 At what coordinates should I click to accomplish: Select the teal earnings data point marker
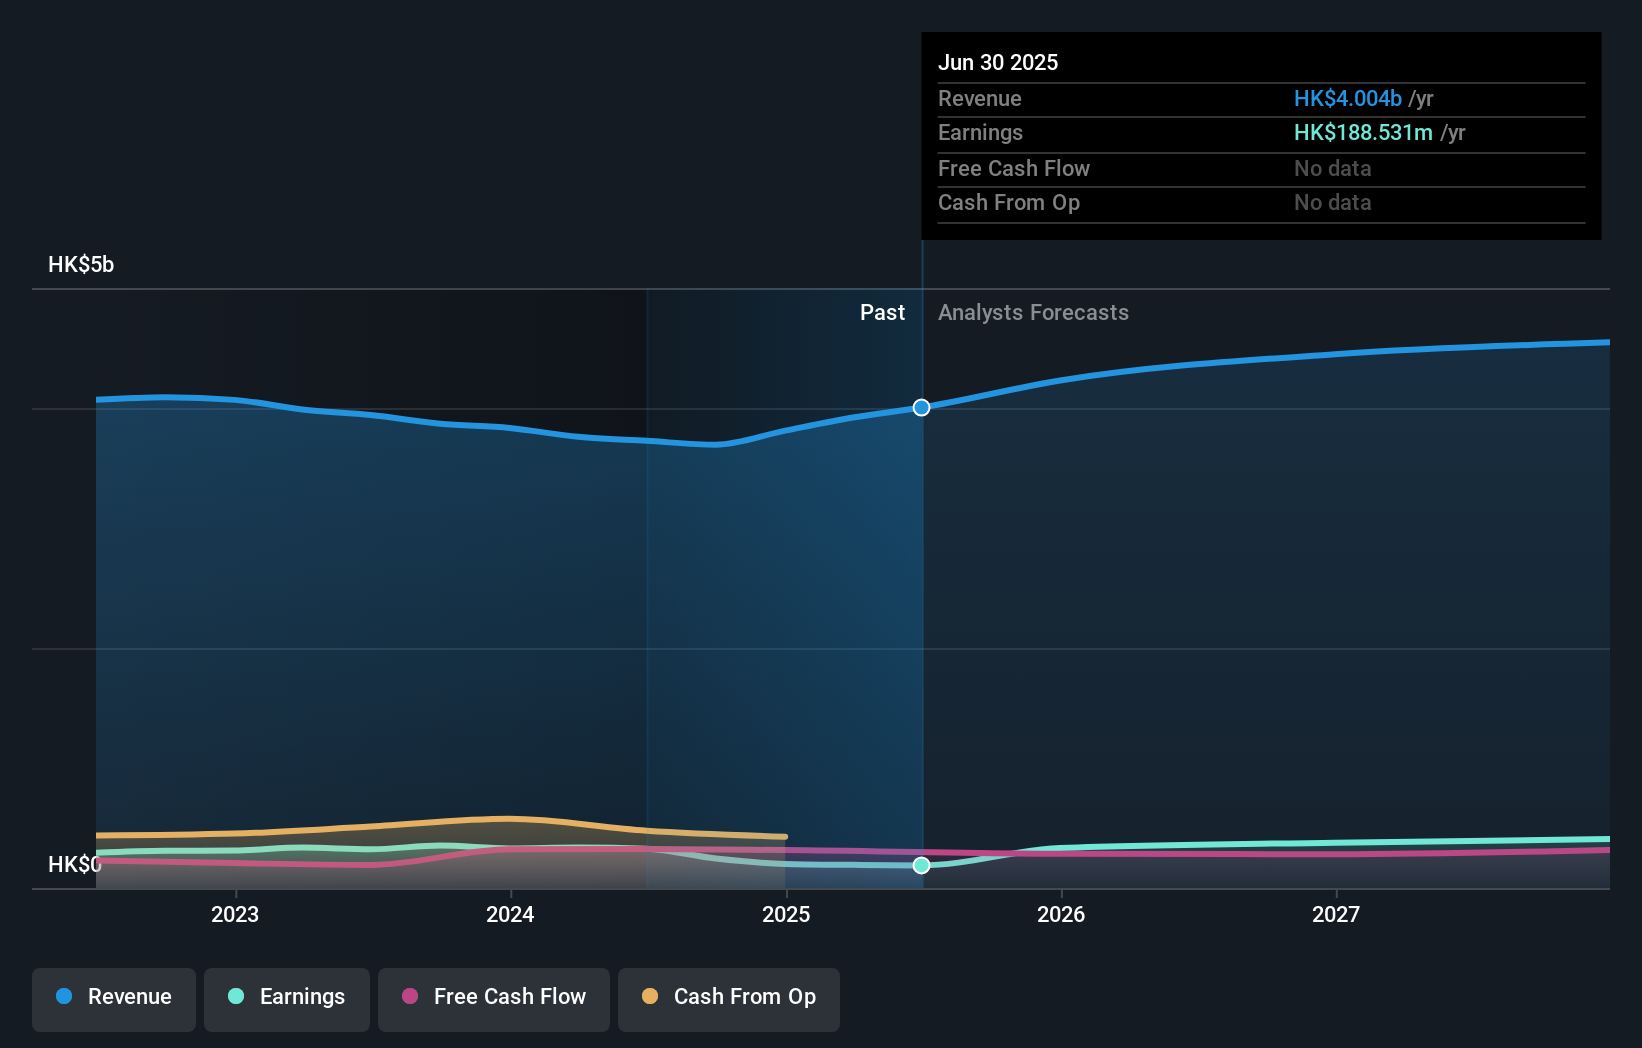[x=921, y=866]
